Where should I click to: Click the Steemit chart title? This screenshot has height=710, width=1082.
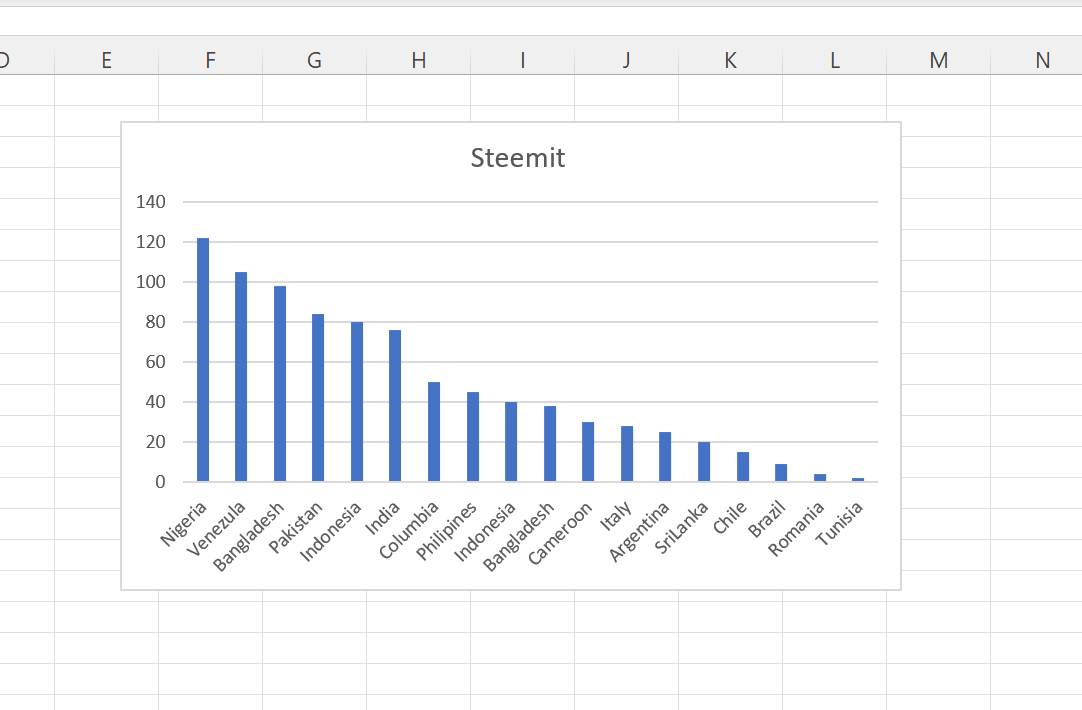coord(518,158)
